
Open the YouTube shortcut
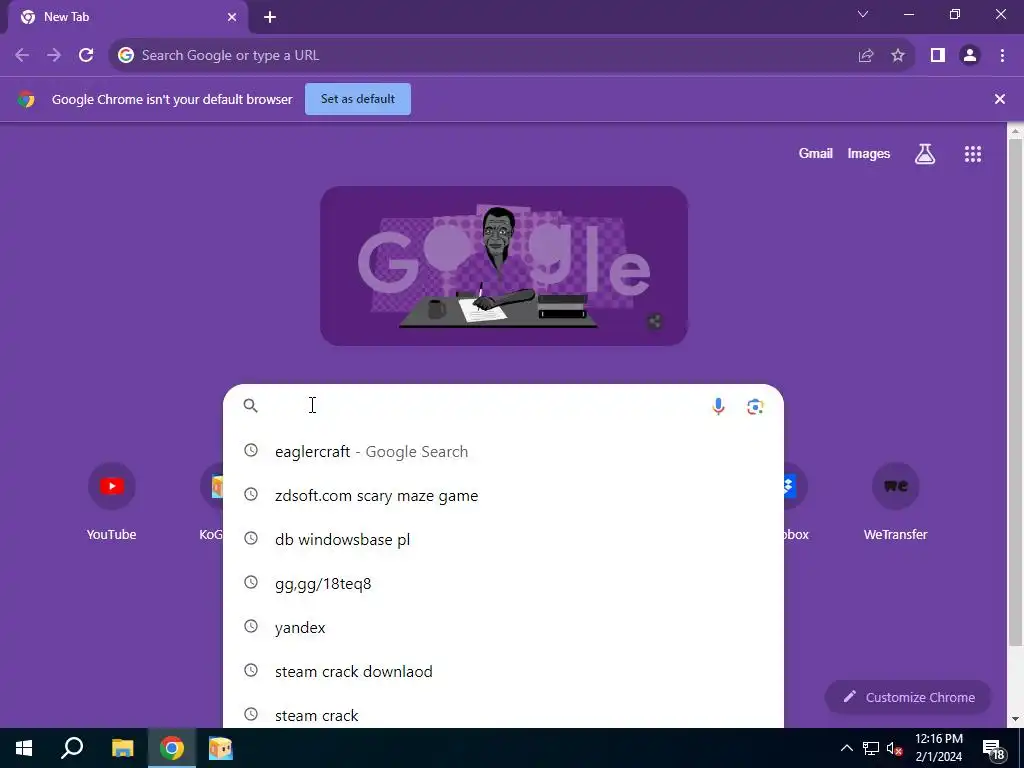click(112, 502)
